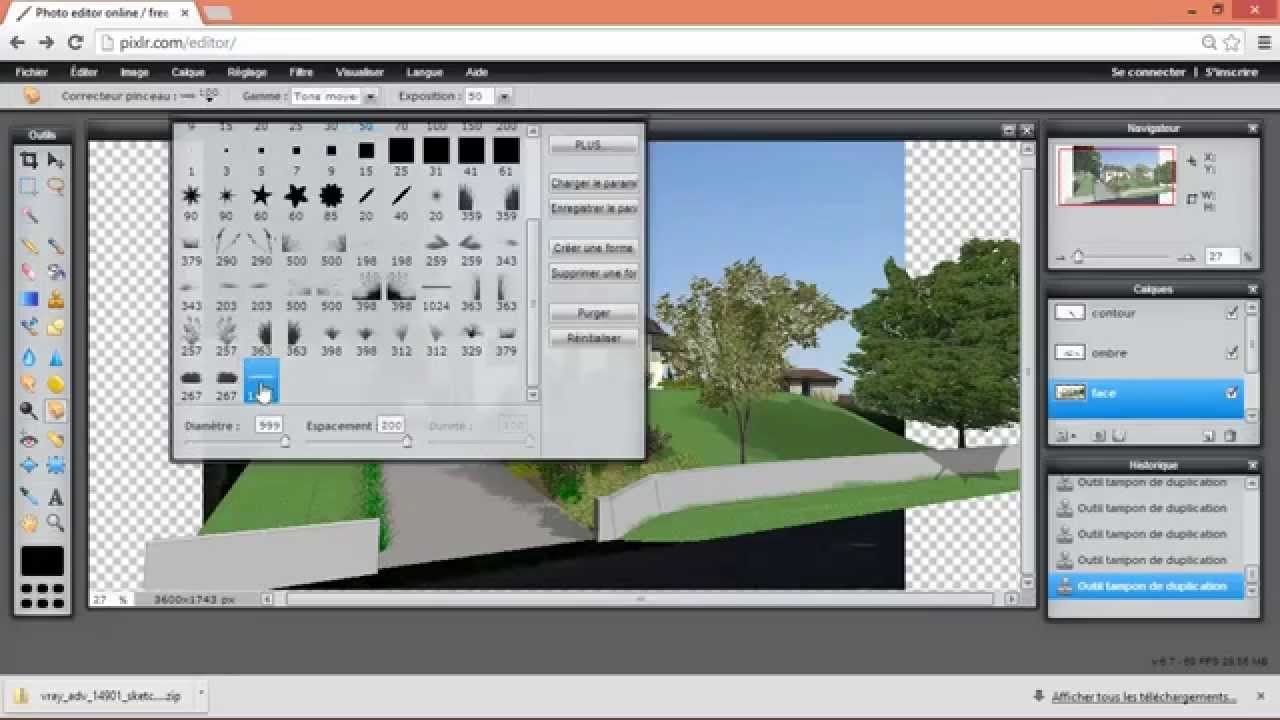Screen dimensions: 1280x720
Task: Select the Smudge tool
Action: (x=29, y=384)
